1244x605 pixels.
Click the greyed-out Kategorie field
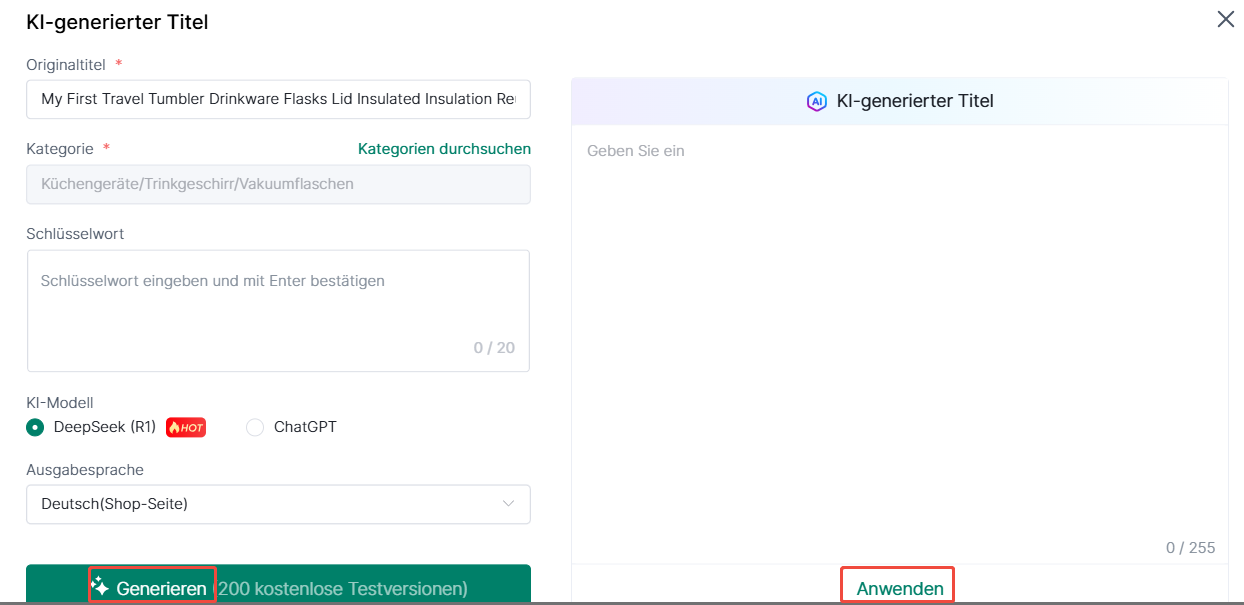coord(278,184)
